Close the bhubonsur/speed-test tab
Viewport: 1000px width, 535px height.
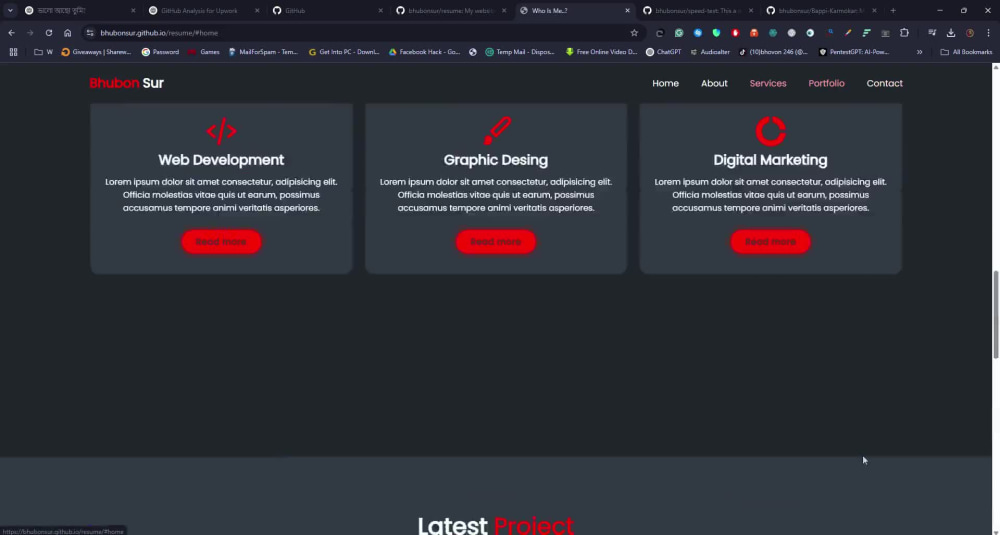(750, 10)
